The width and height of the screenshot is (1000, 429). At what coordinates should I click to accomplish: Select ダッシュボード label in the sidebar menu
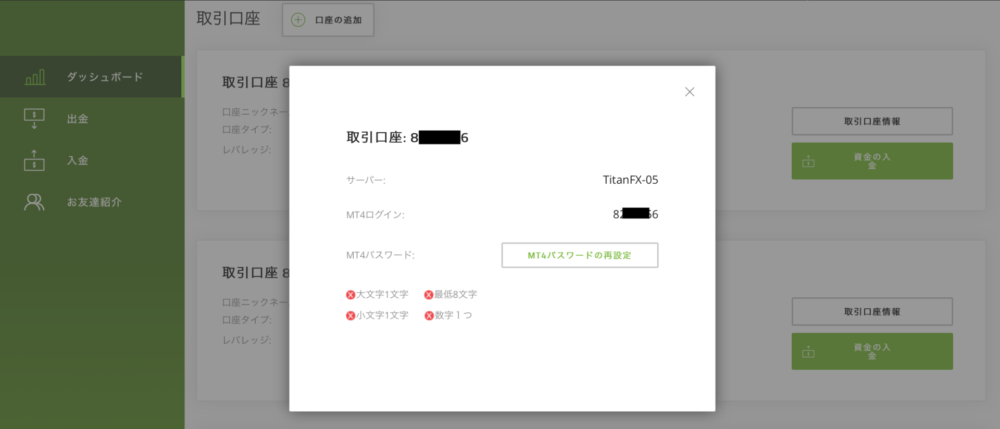point(105,77)
